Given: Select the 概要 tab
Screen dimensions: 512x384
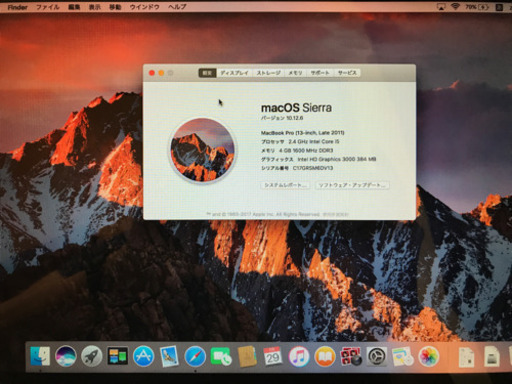Looking at the screenshot, I should pyautogui.click(x=207, y=73).
